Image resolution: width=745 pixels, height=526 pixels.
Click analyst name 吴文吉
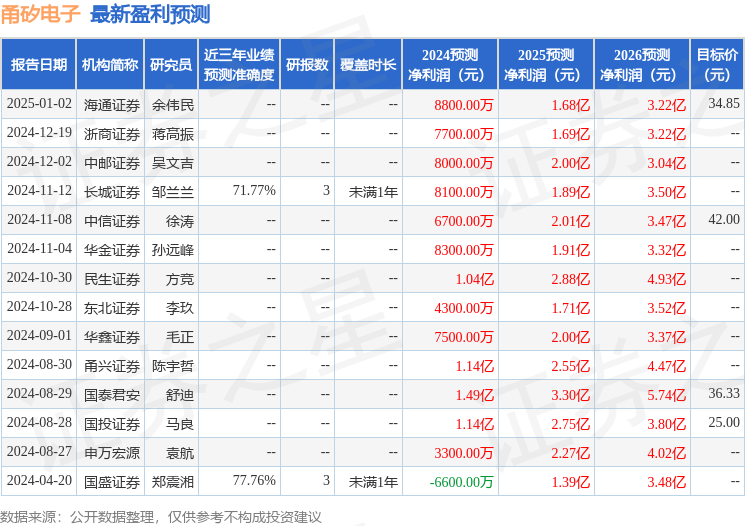pyautogui.click(x=173, y=163)
